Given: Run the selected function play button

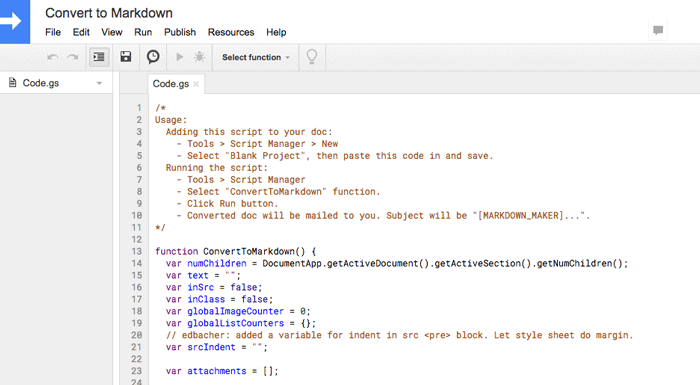Looking at the screenshot, I should click(x=179, y=57).
